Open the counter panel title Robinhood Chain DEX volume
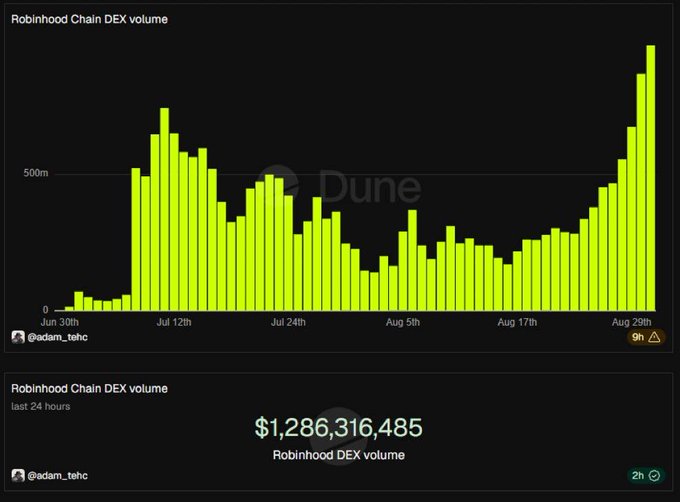The image size is (680, 502). coord(89,388)
